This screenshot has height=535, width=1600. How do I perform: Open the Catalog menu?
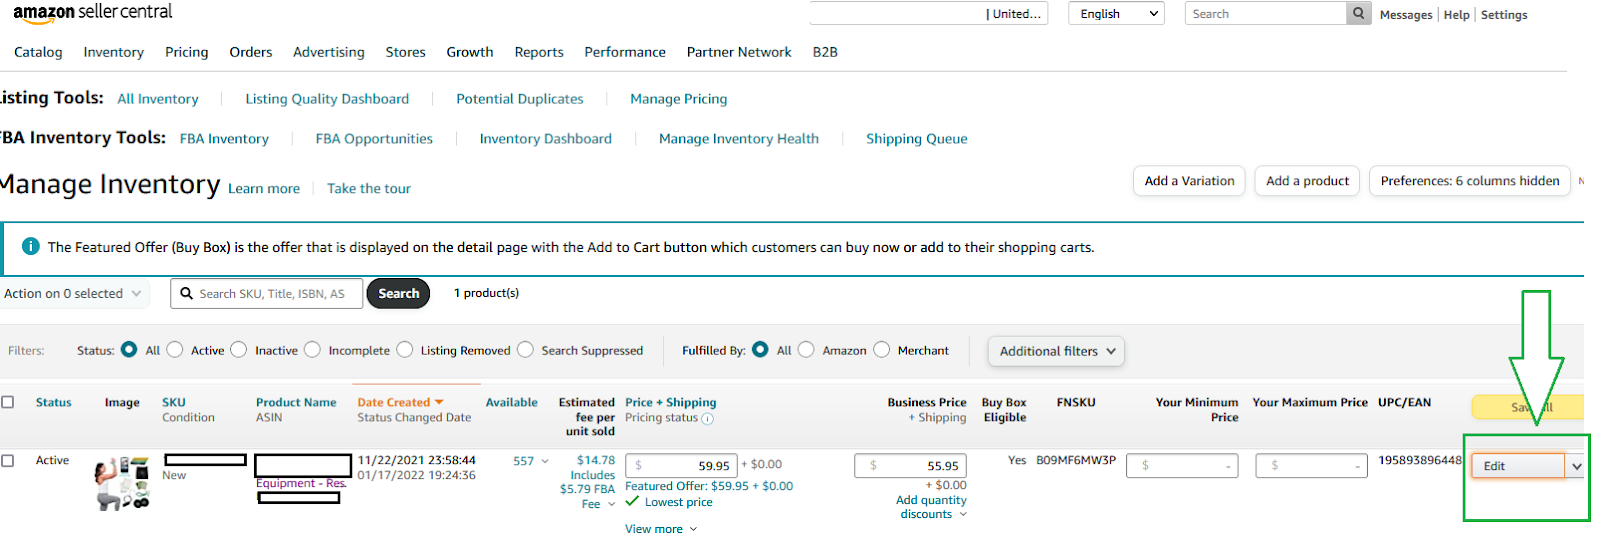[38, 52]
